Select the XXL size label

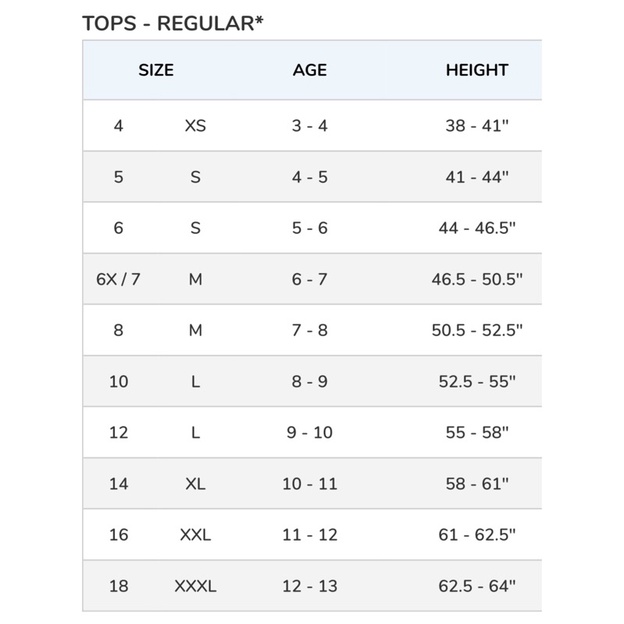pos(195,535)
